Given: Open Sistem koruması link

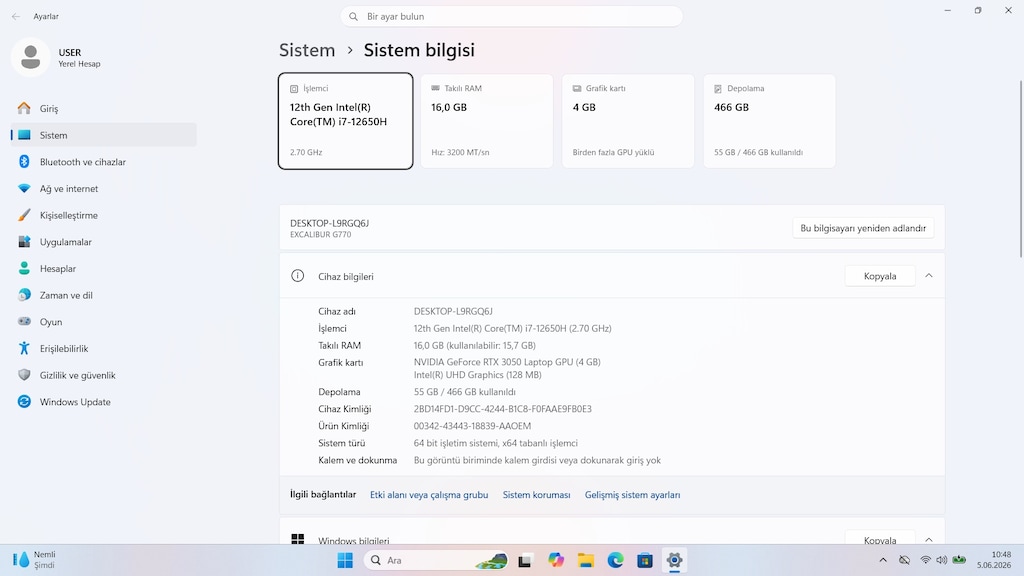Looking at the screenshot, I should (536, 495).
